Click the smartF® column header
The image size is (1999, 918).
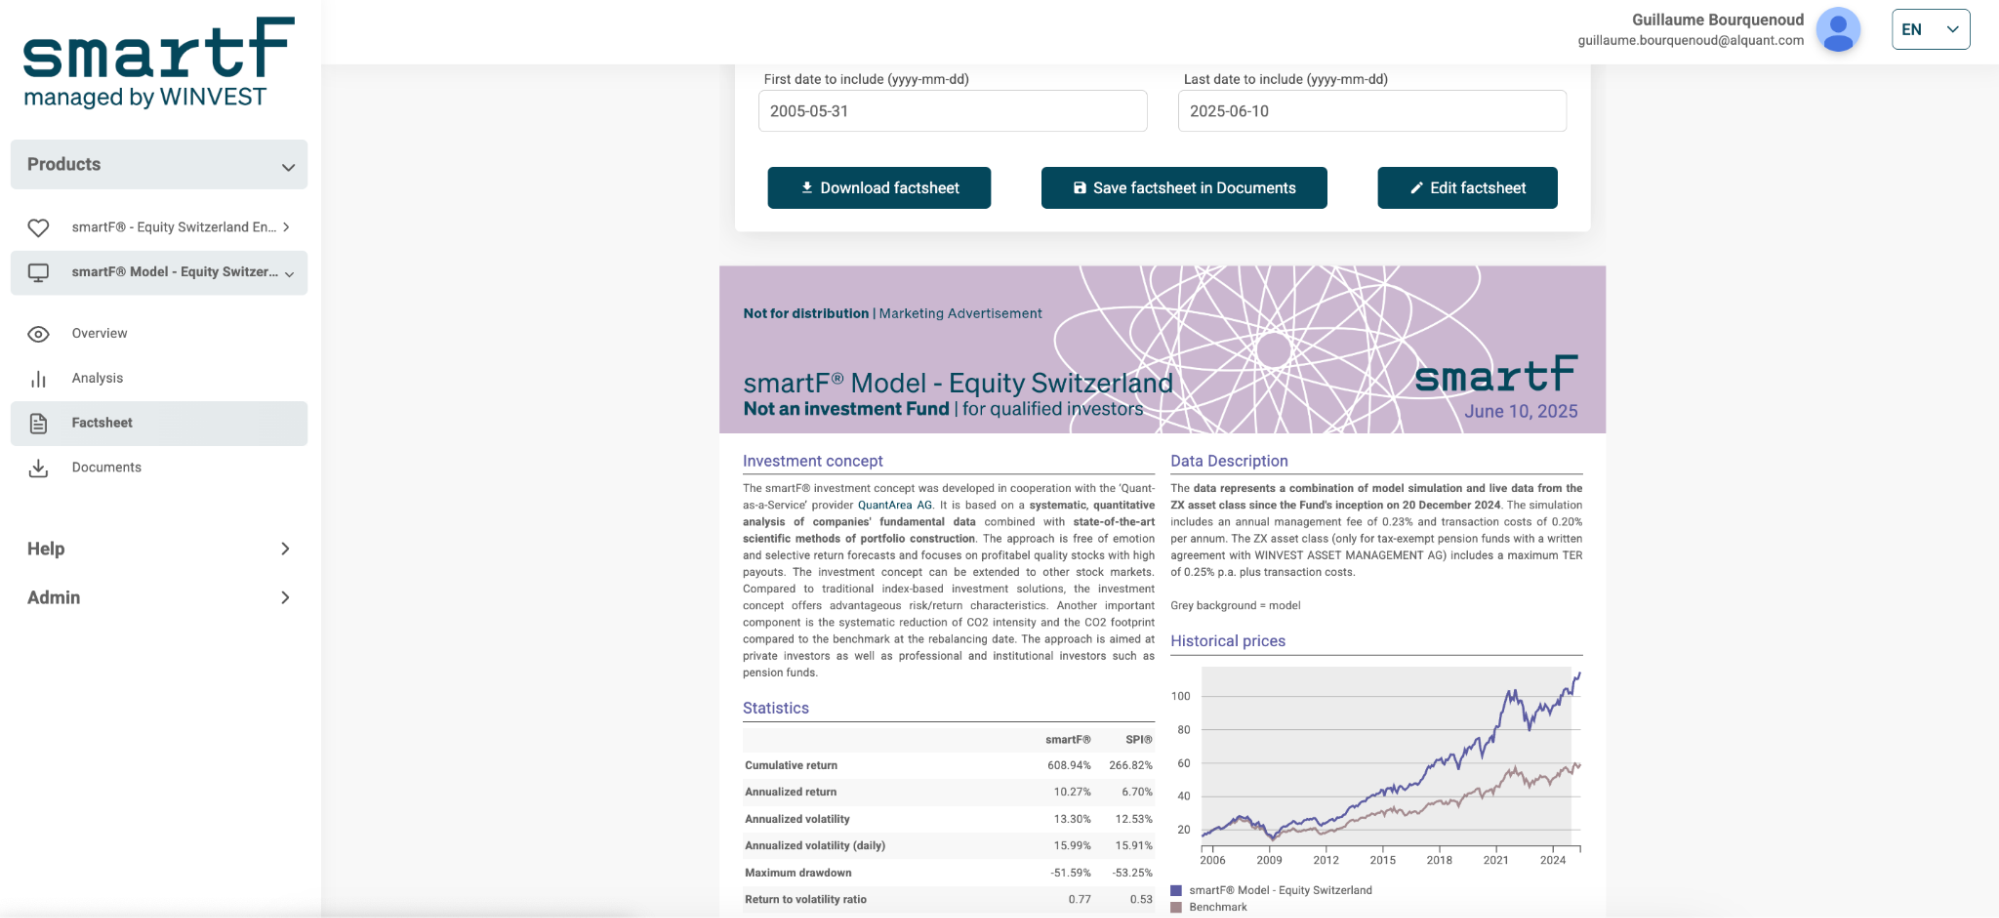[1068, 740]
